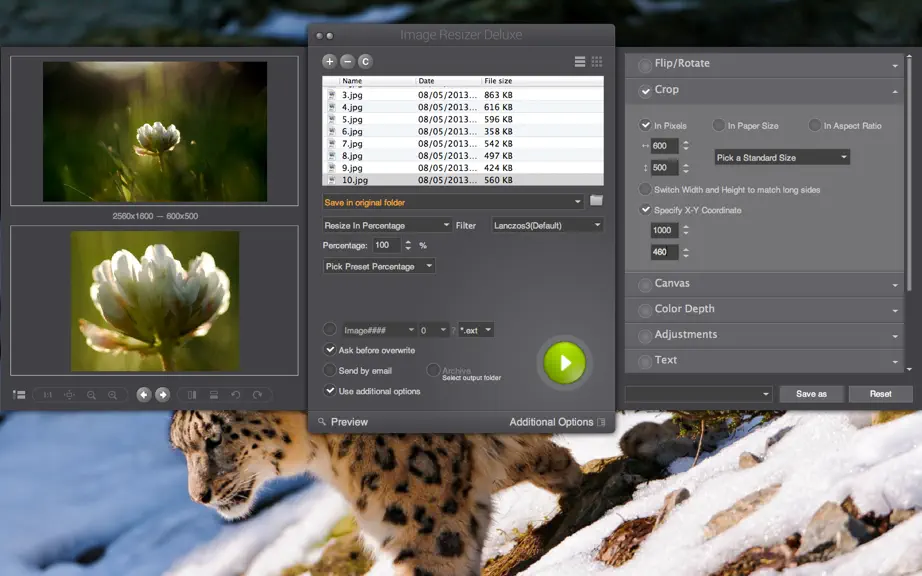The height and width of the screenshot is (576, 922).
Task: Click the clear list C icon
Action: tap(365, 61)
